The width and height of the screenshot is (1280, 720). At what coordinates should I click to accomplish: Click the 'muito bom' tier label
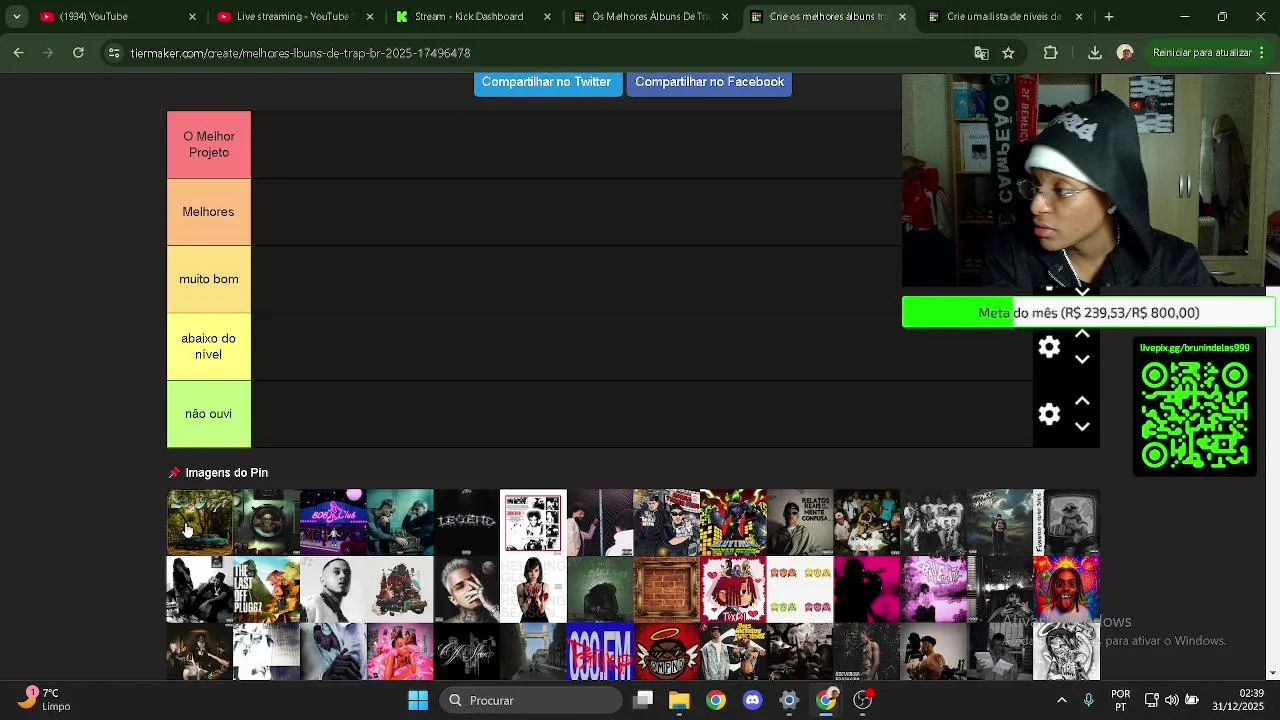point(209,279)
